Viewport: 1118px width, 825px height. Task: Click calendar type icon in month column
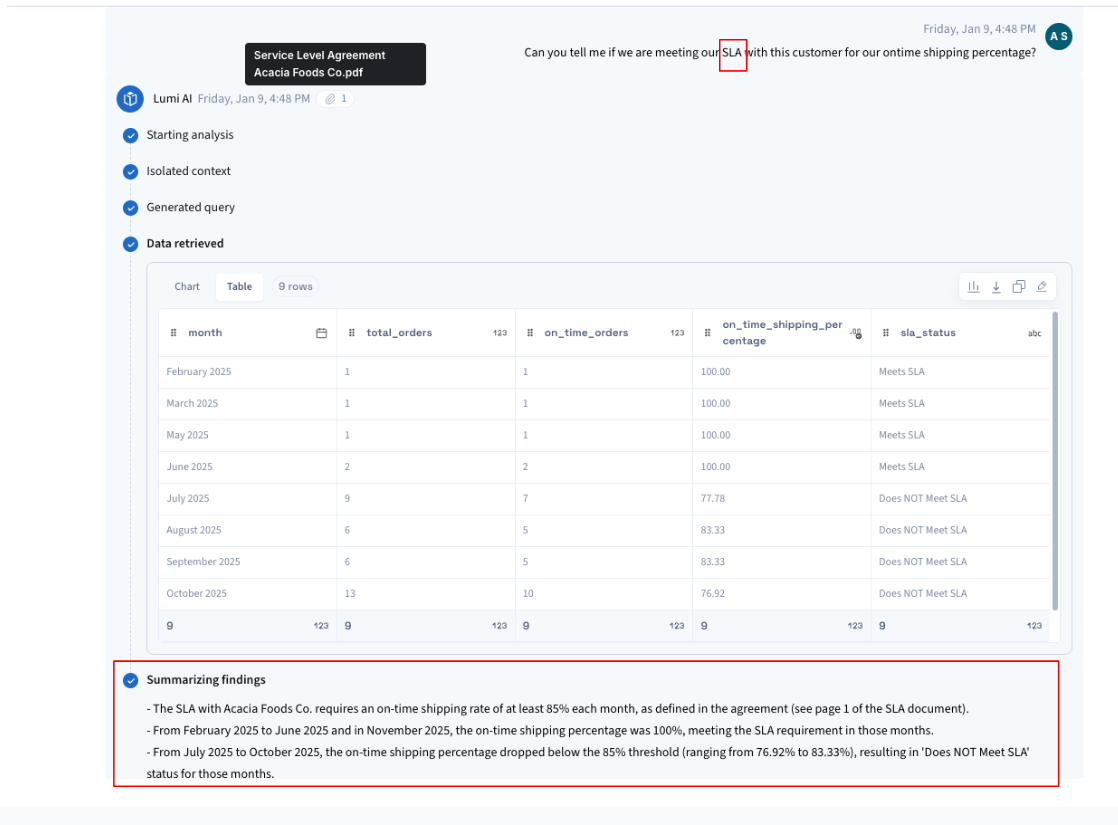pyautogui.click(x=321, y=333)
